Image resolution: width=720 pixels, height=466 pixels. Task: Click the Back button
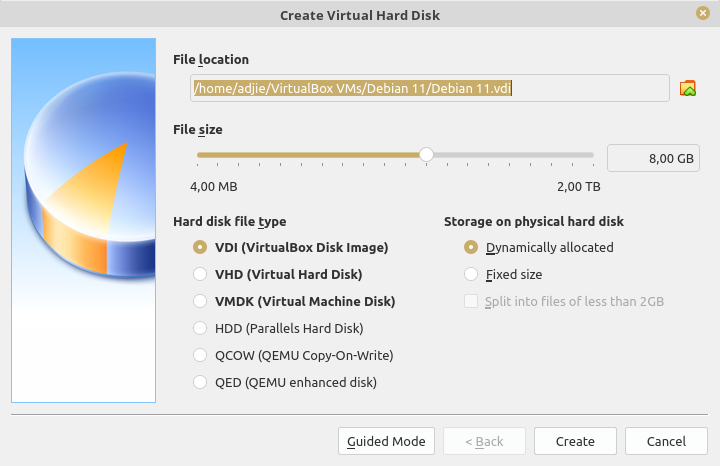484,441
